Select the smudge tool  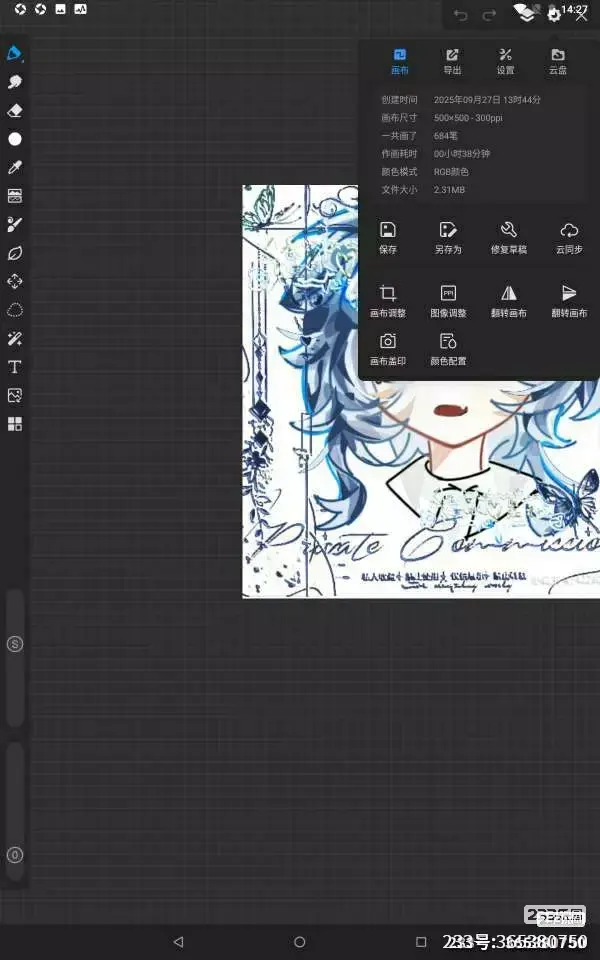[15, 82]
